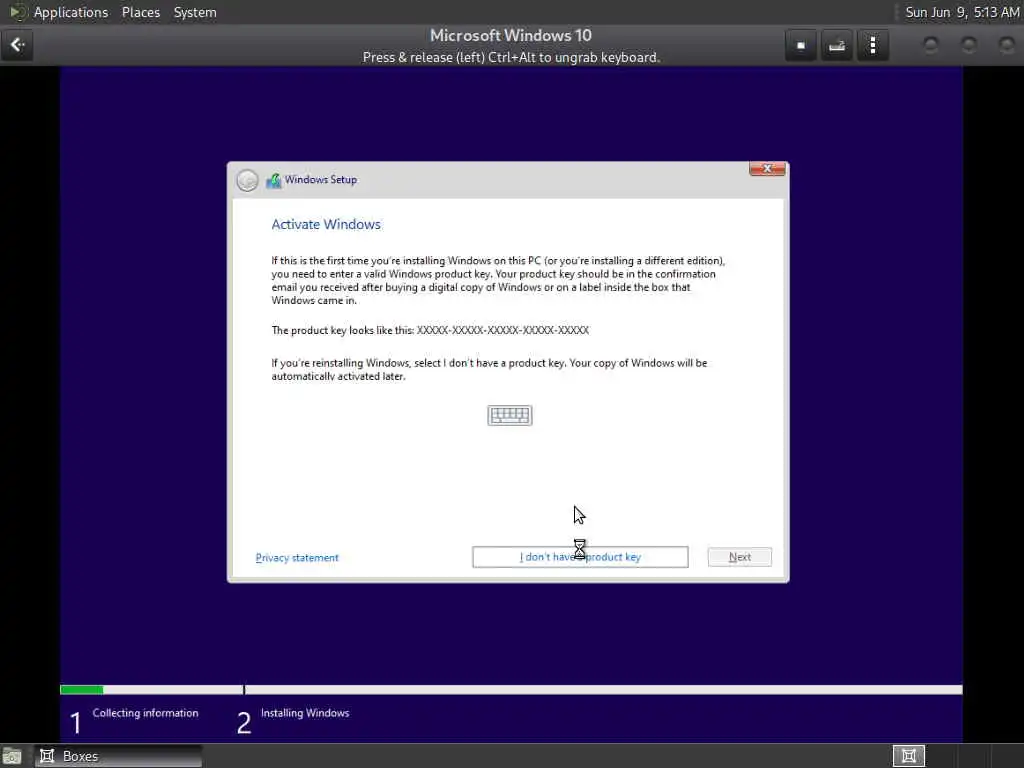The height and width of the screenshot is (768, 1024).
Task: Click the 'Collecting information' step label
Action: point(145,713)
